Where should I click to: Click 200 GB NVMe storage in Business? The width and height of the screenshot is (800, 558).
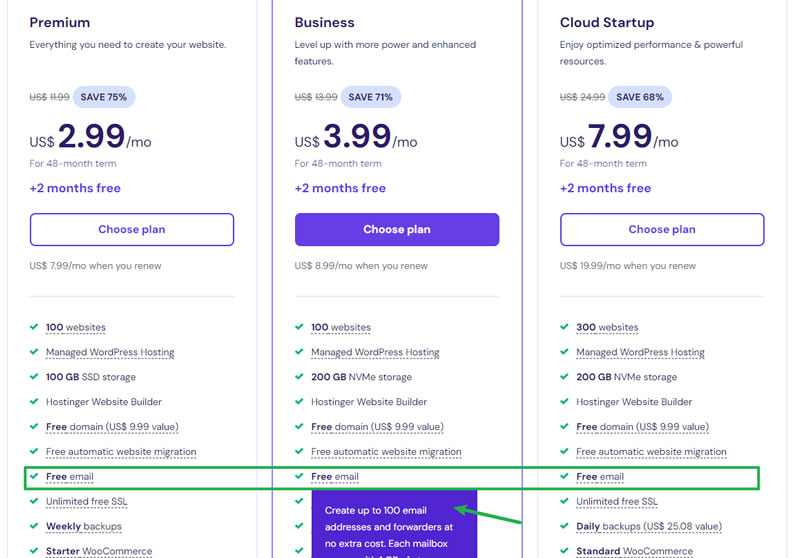(361, 377)
